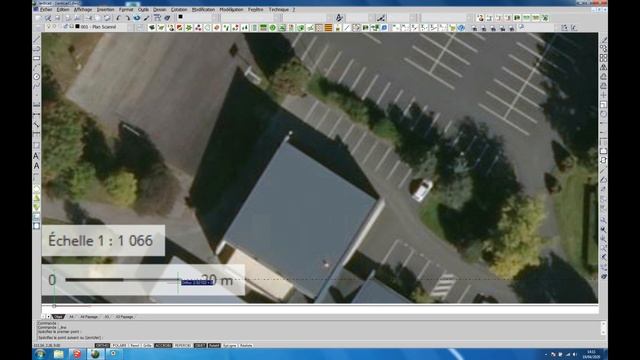640x360 pixels.
Task: Click the orange horizontal-lines hatch icon
Action: [328, 28]
